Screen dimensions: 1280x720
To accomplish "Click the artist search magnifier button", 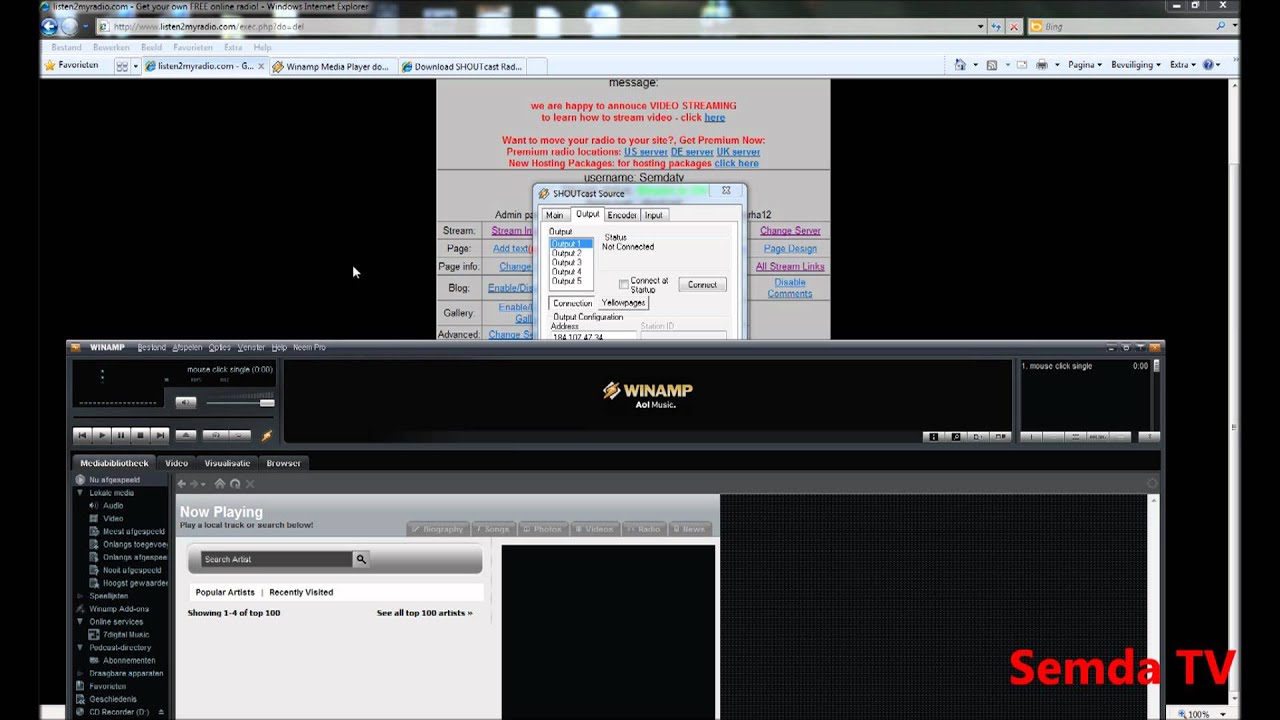I will 361,560.
